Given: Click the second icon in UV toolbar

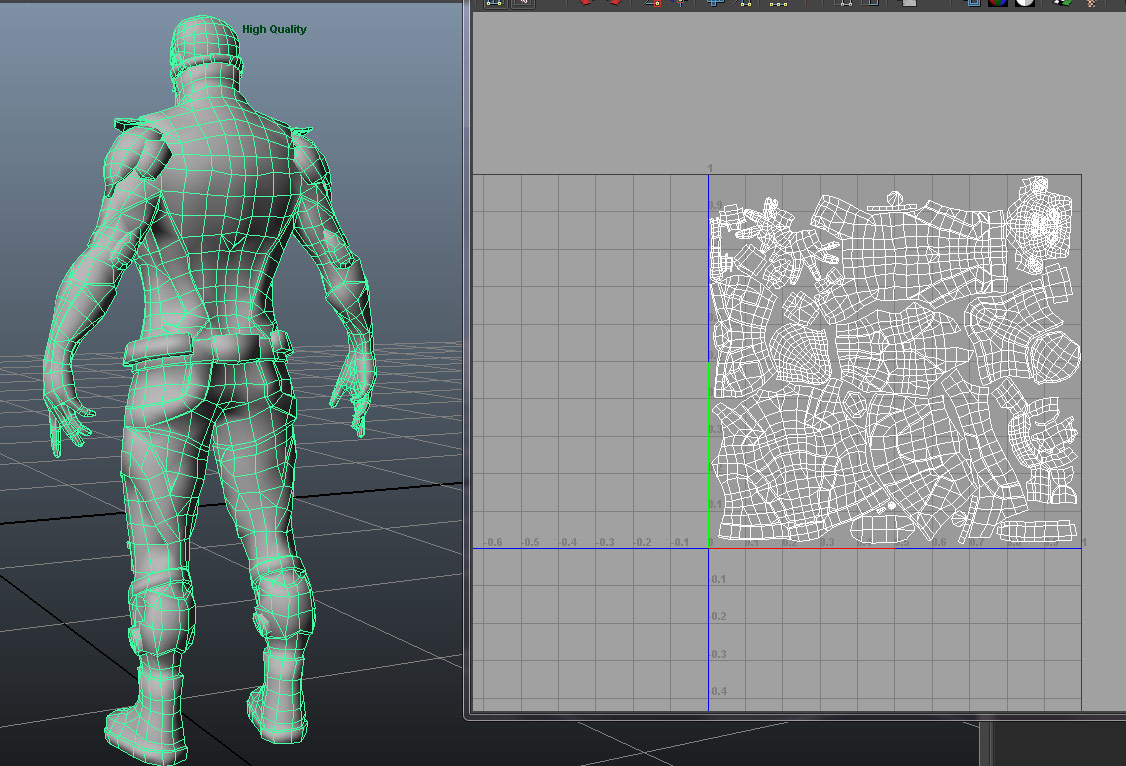Looking at the screenshot, I should point(522,3).
